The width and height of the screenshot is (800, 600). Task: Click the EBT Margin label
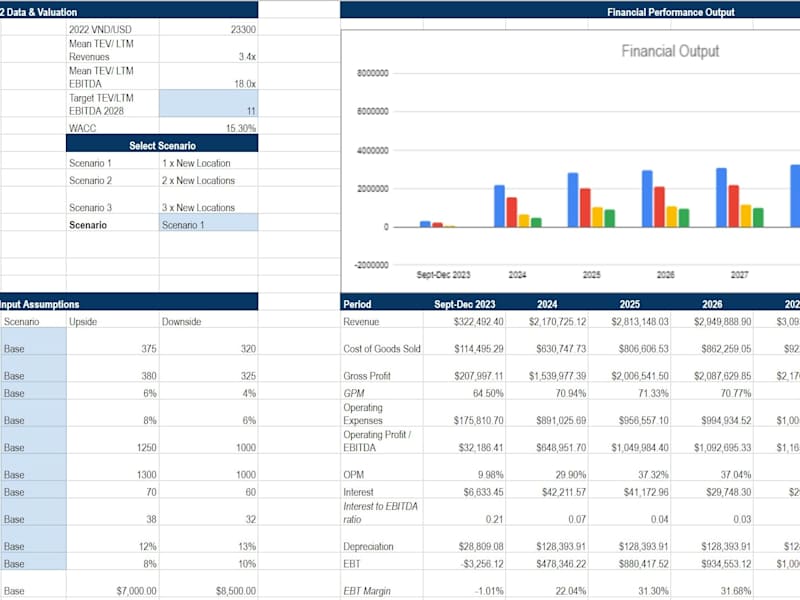pyautogui.click(x=366, y=591)
